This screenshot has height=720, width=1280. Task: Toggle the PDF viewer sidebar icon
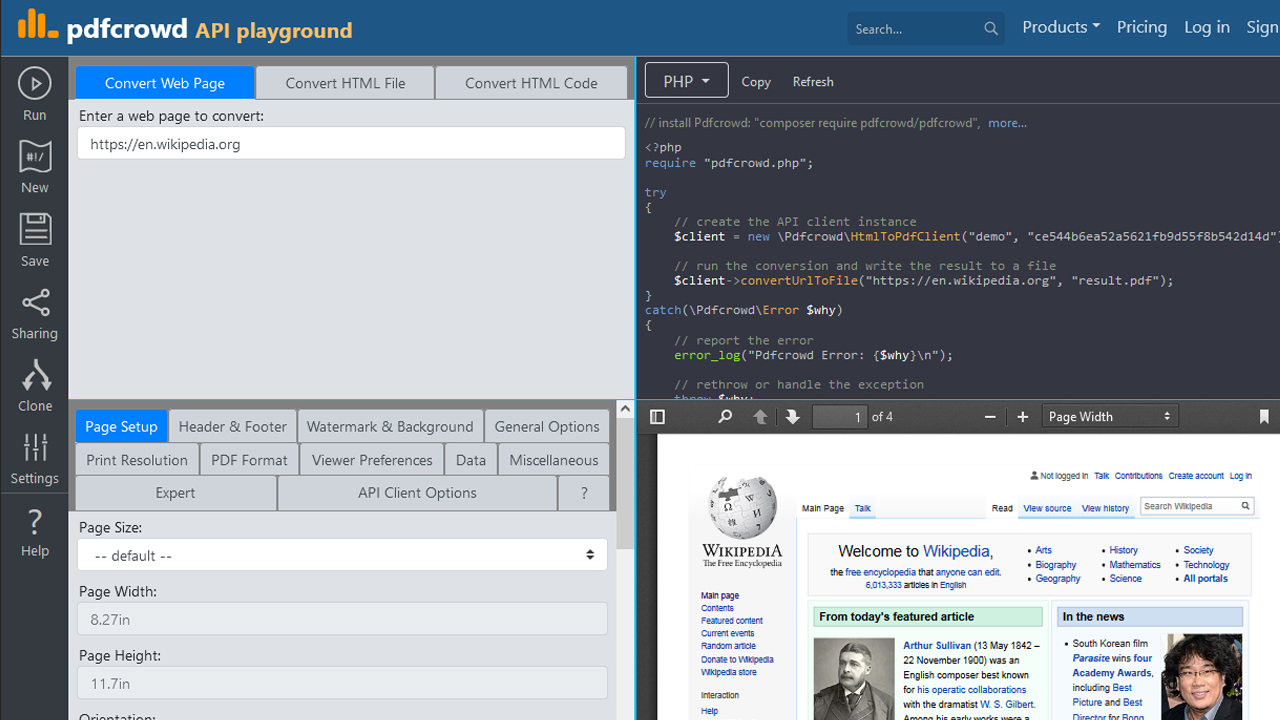(x=657, y=417)
